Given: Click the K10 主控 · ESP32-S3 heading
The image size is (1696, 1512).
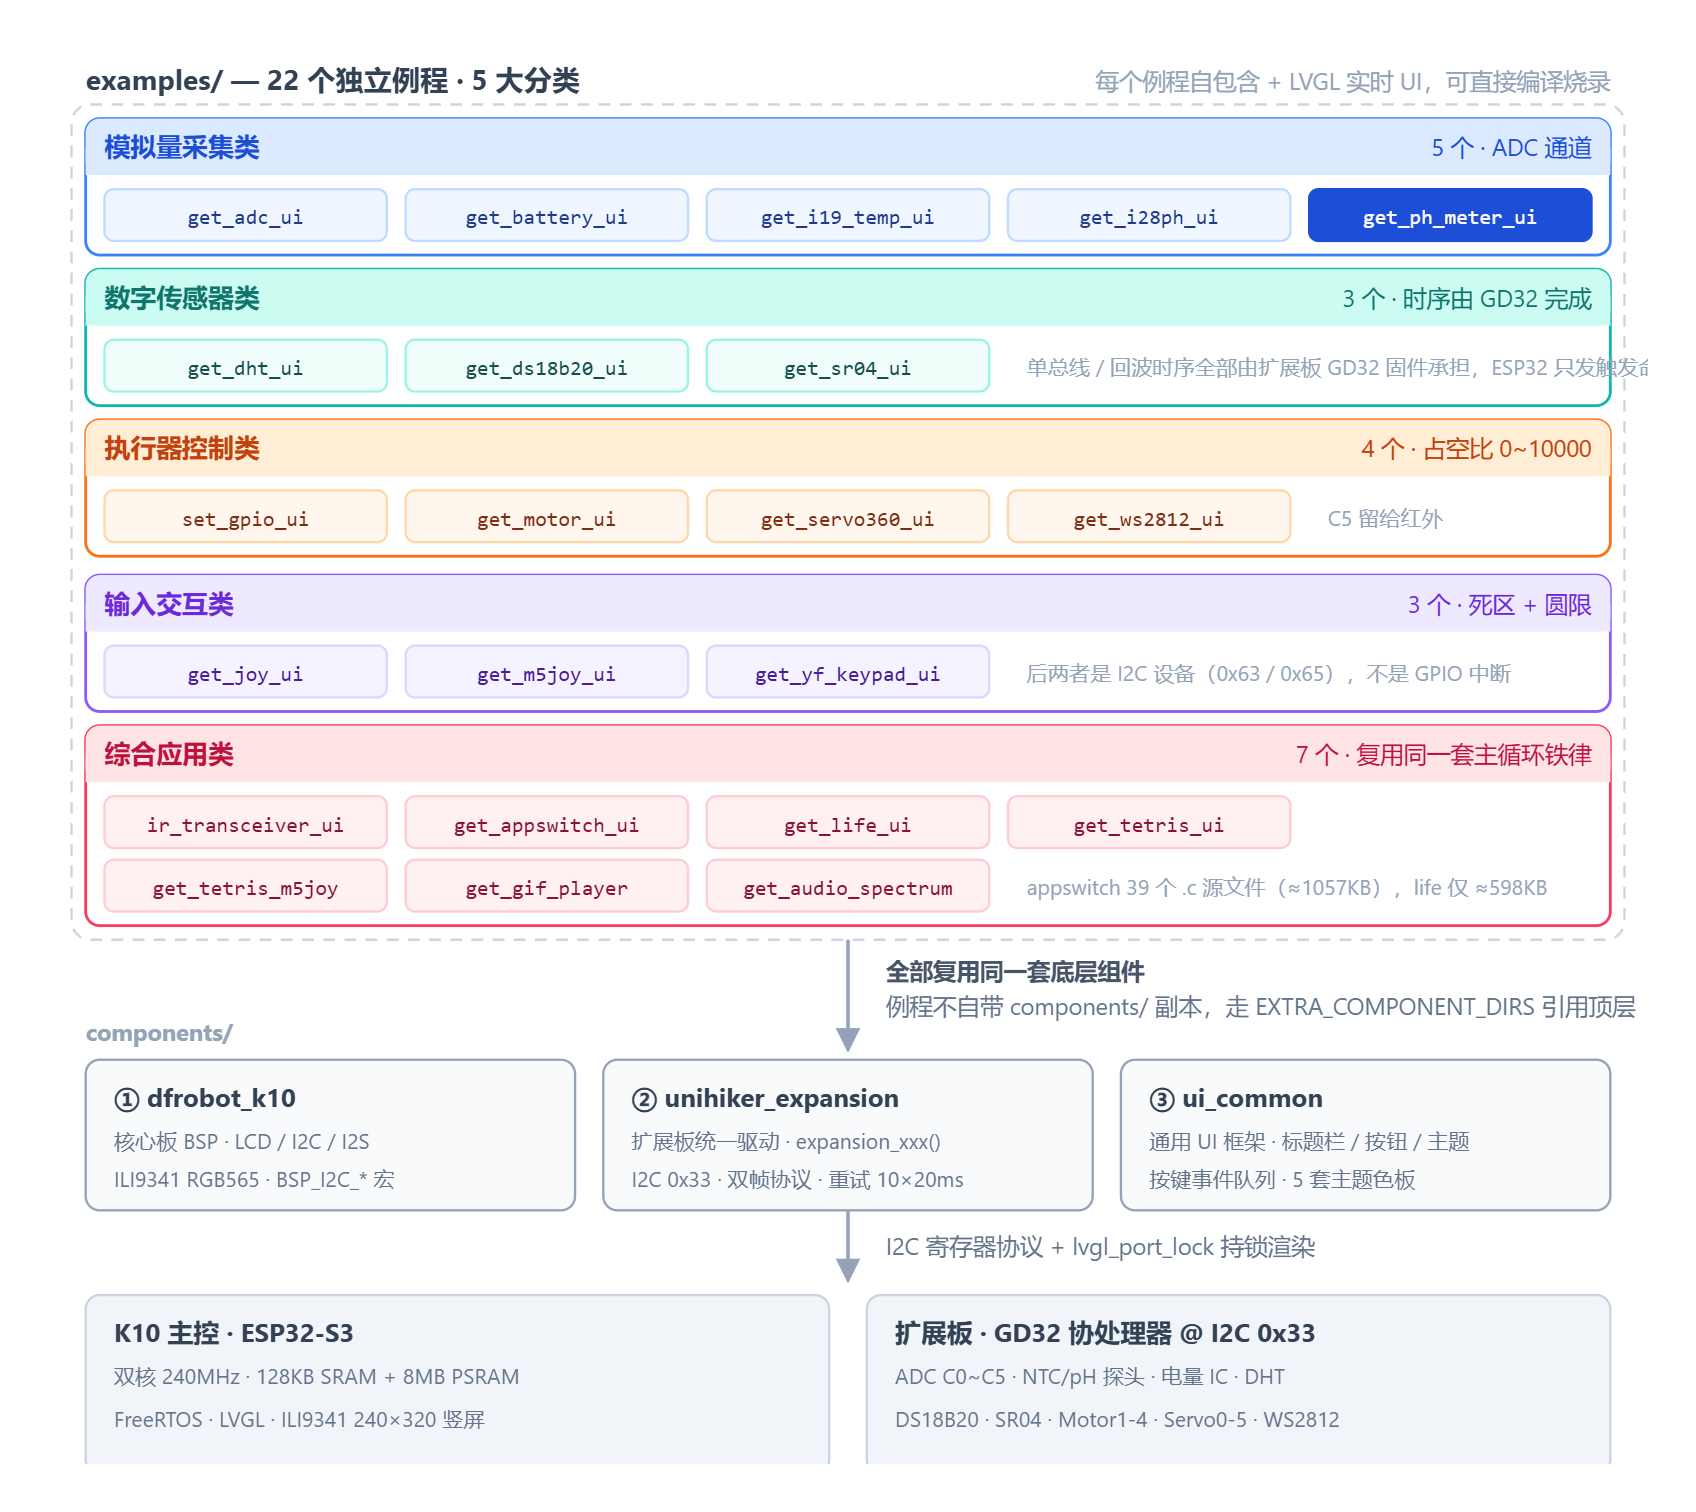Looking at the screenshot, I should tap(234, 1333).
